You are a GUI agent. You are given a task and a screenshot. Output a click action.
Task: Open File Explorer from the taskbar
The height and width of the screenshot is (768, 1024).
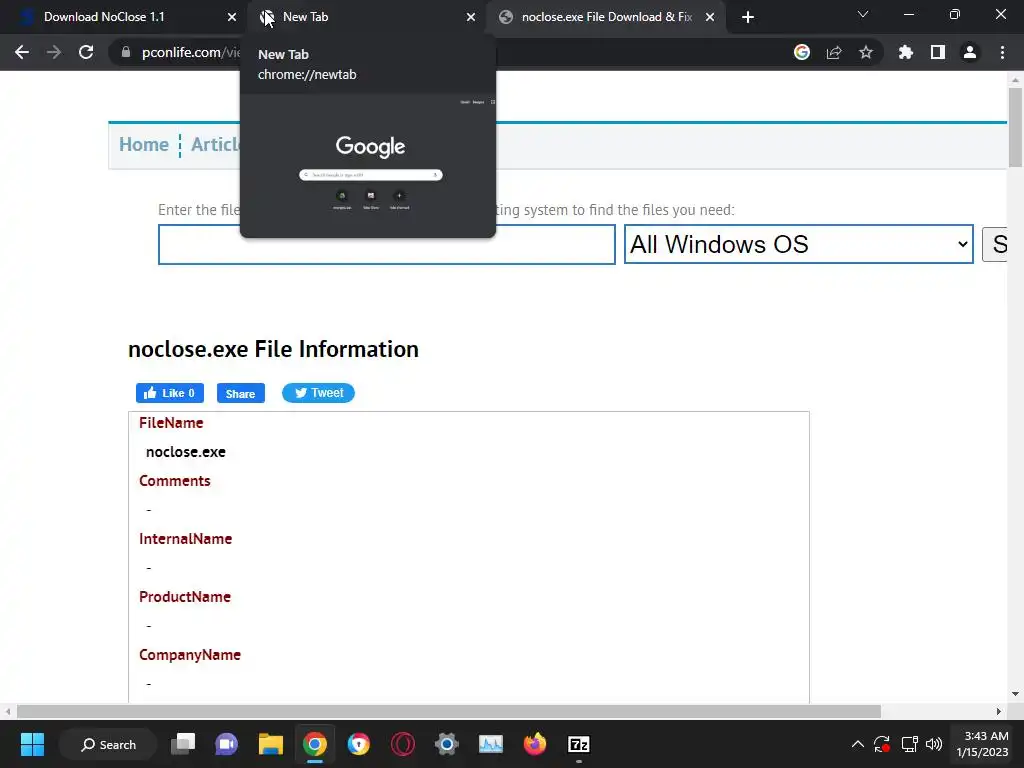pyautogui.click(x=270, y=744)
